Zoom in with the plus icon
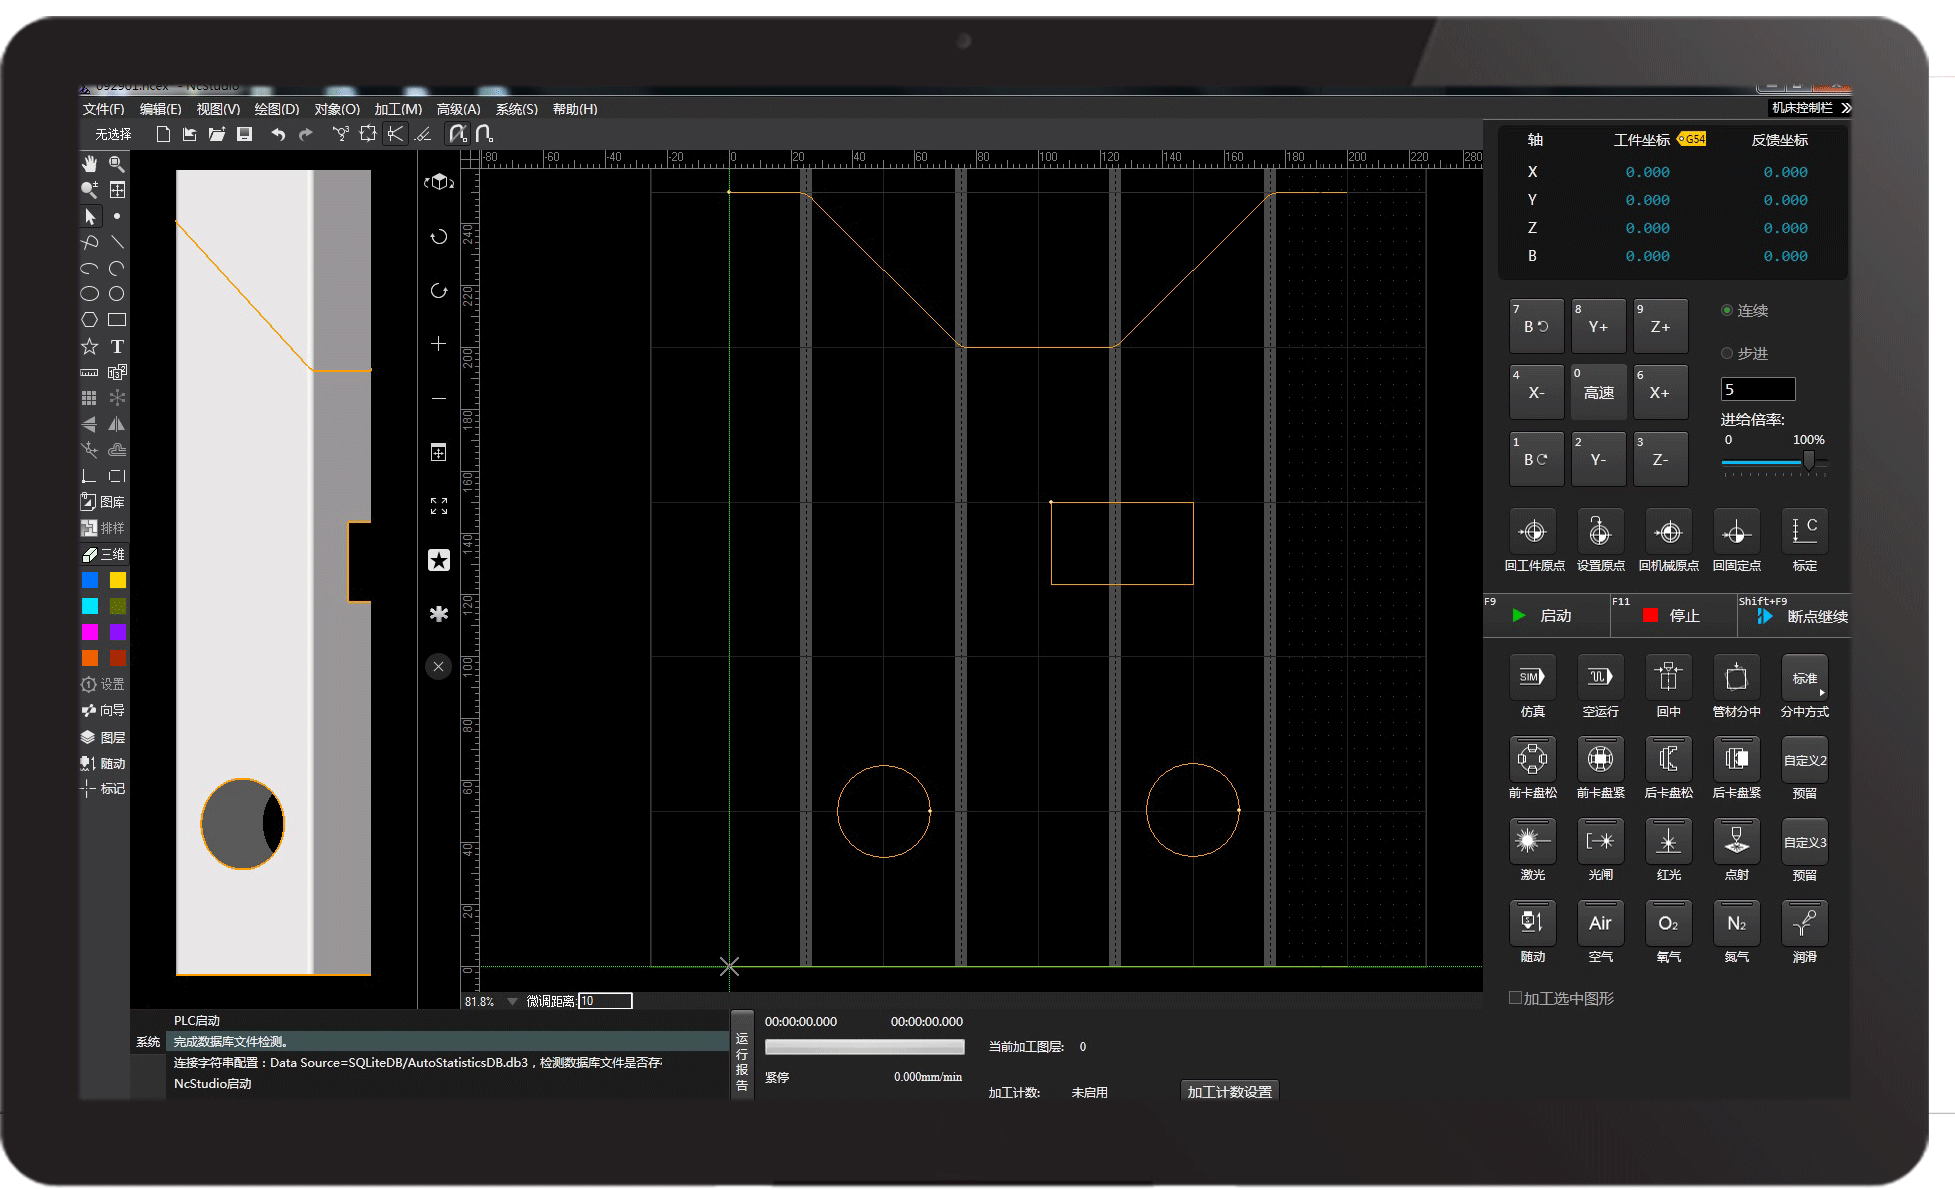Viewport: 1955px width, 1190px height. (438, 344)
